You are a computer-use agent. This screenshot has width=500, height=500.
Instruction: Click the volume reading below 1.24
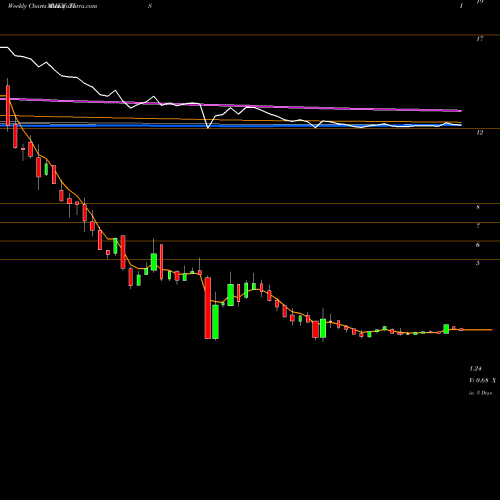point(482,380)
